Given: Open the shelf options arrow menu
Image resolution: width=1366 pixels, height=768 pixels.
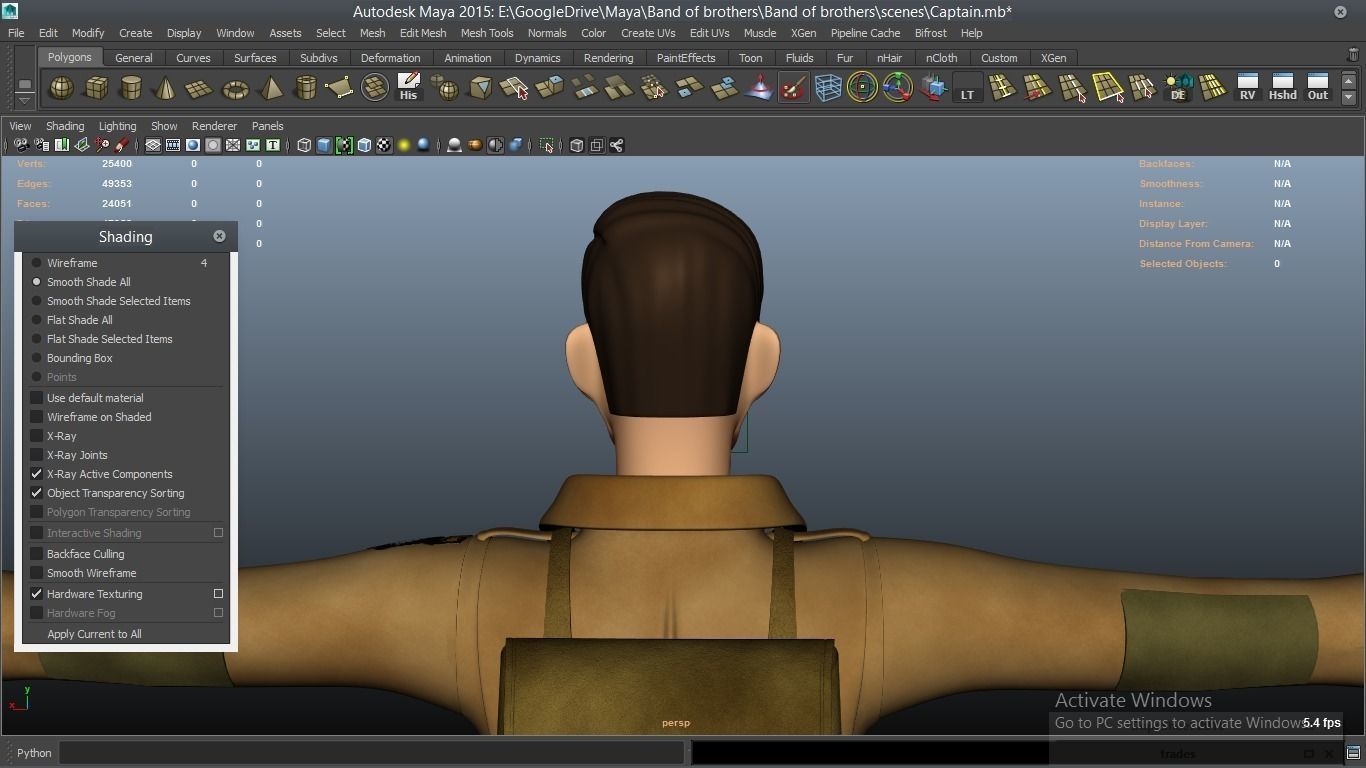Looking at the screenshot, I should click(x=24, y=100).
